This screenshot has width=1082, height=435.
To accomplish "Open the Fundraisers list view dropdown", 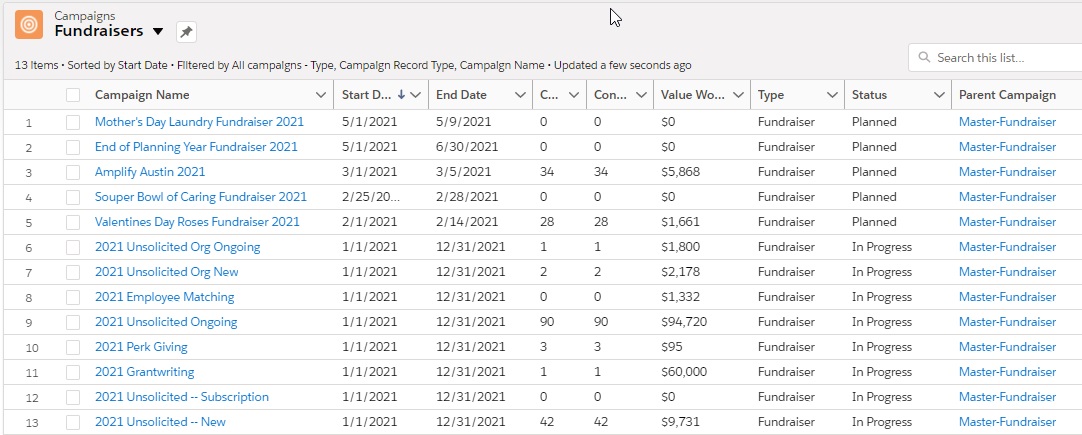I will coord(158,32).
